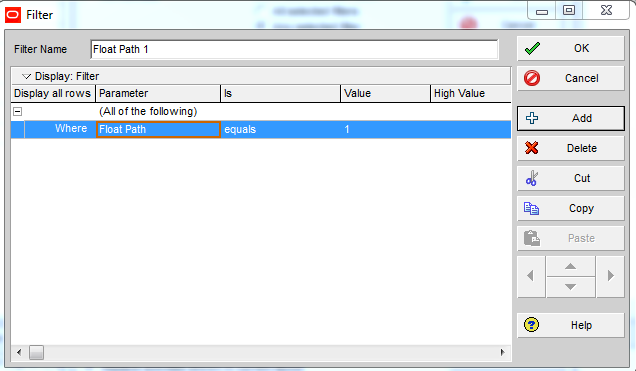Click the green checkmark OK icon
The height and width of the screenshot is (371, 636).
pyautogui.click(x=532, y=48)
